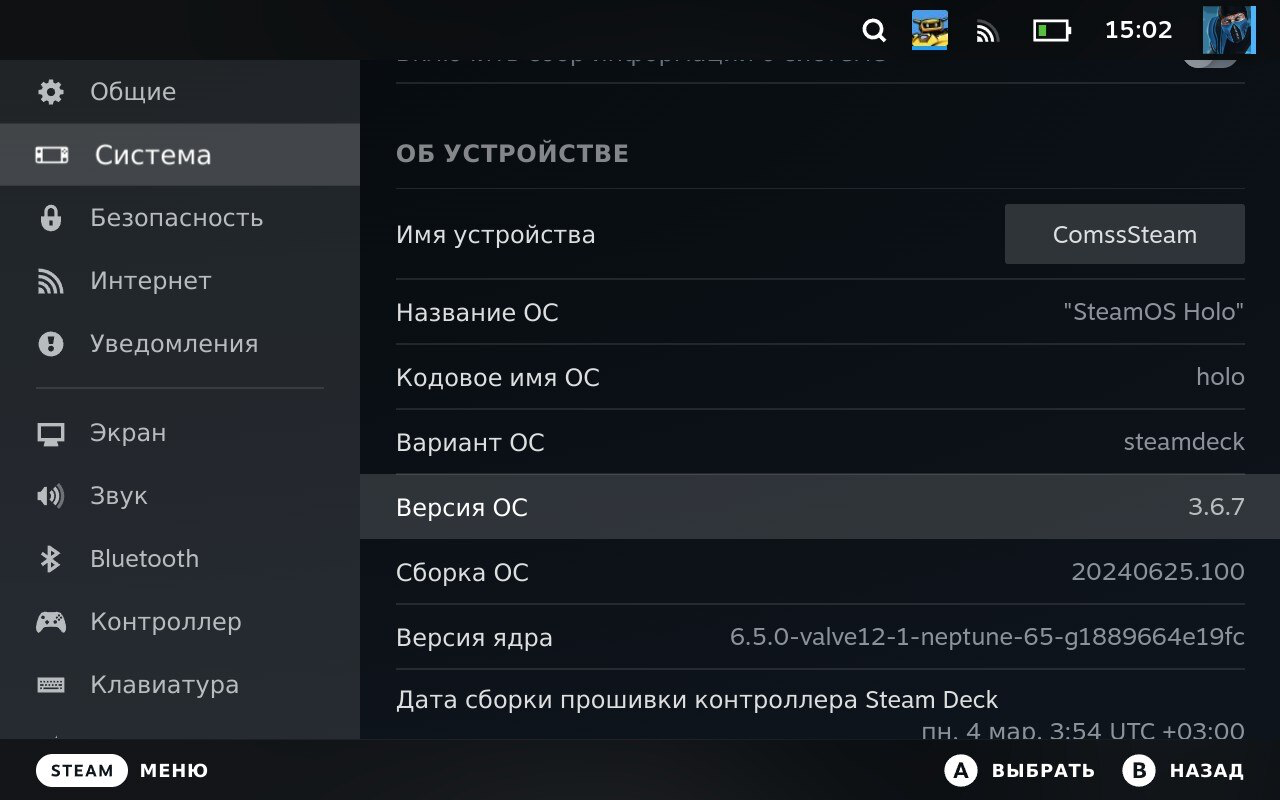
Task: Select the Версия ОС row
Action: tap(820, 507)
